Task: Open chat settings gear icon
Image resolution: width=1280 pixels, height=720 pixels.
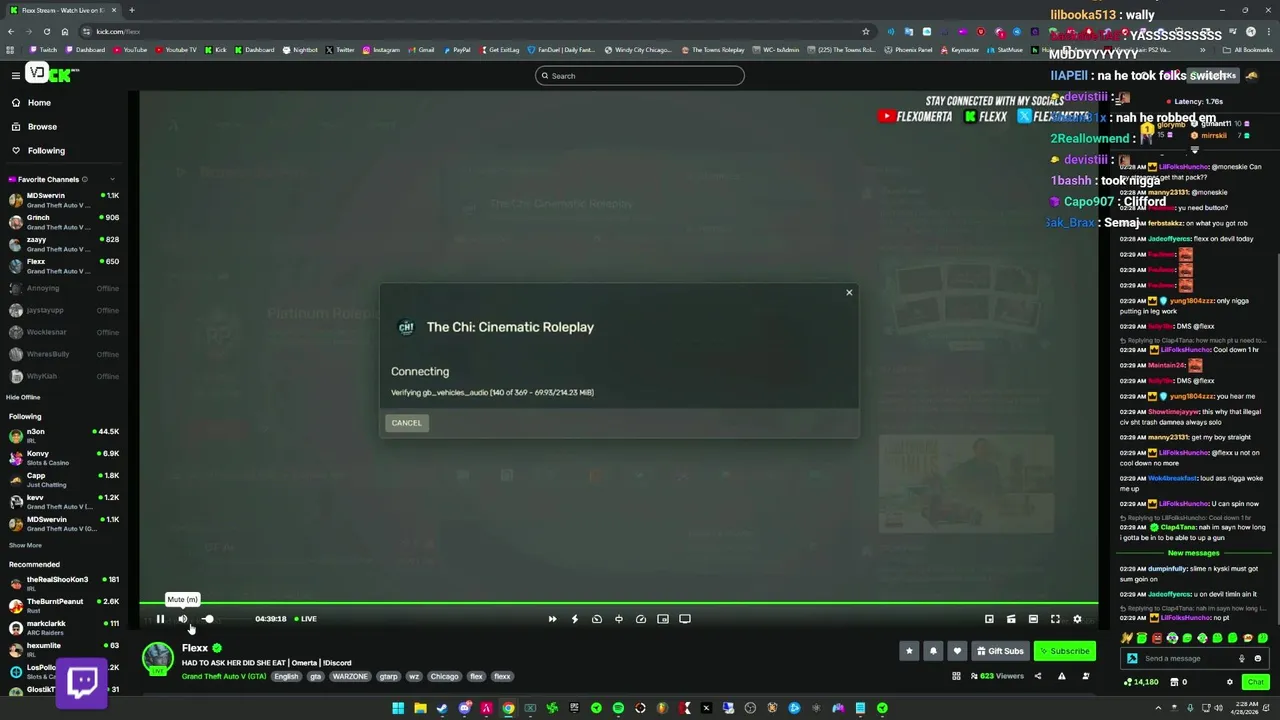Action: [x=1230, y=682]
